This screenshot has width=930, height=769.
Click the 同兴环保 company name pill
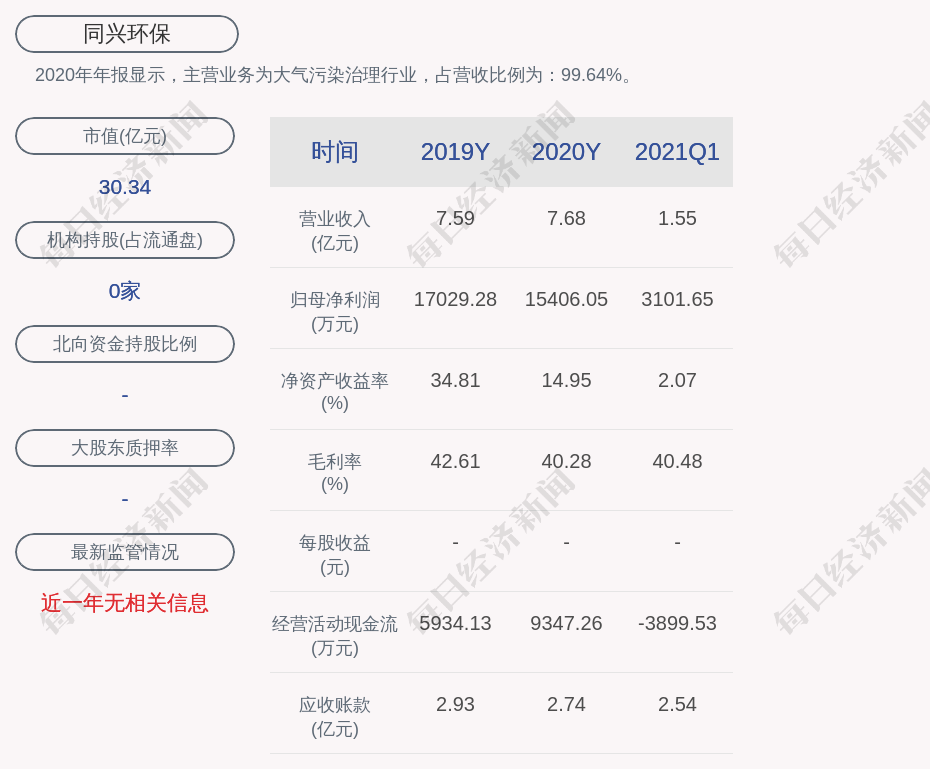point(127,34)
